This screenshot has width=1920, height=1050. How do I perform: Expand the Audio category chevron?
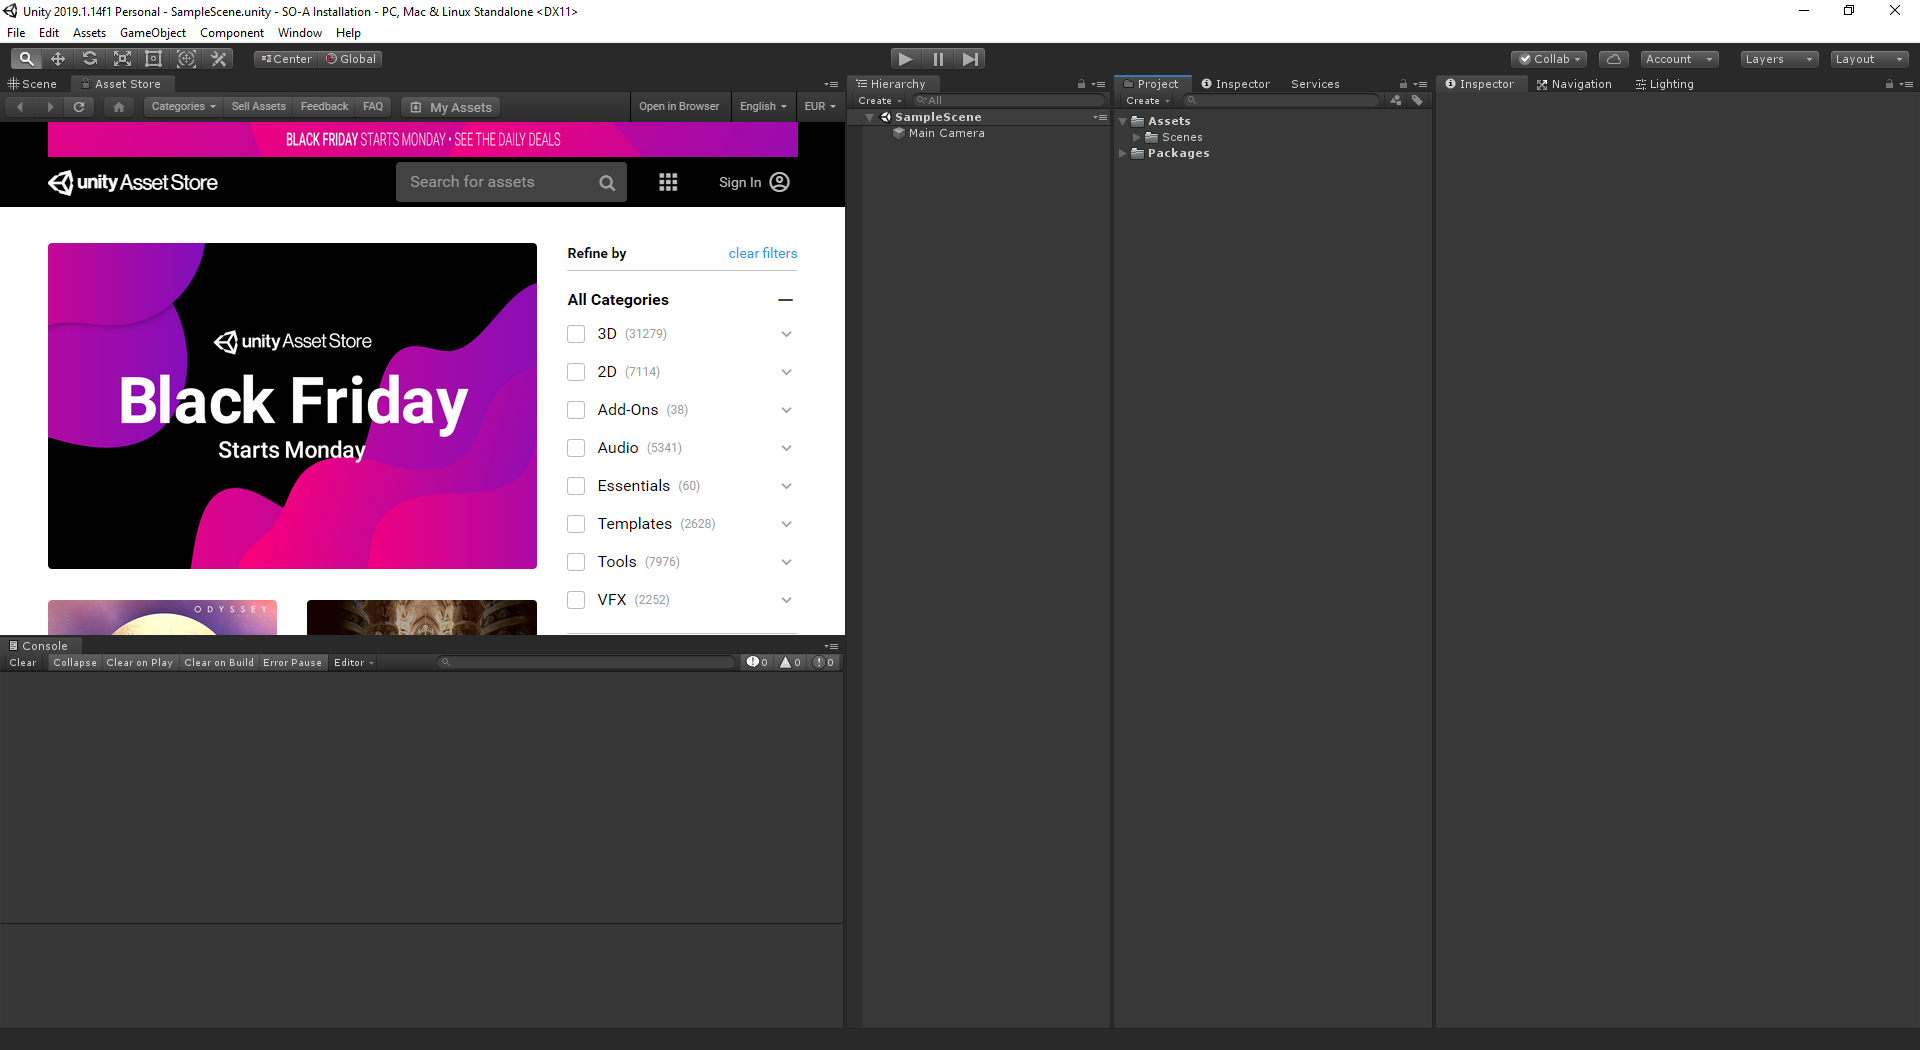[x=786, y=448]
